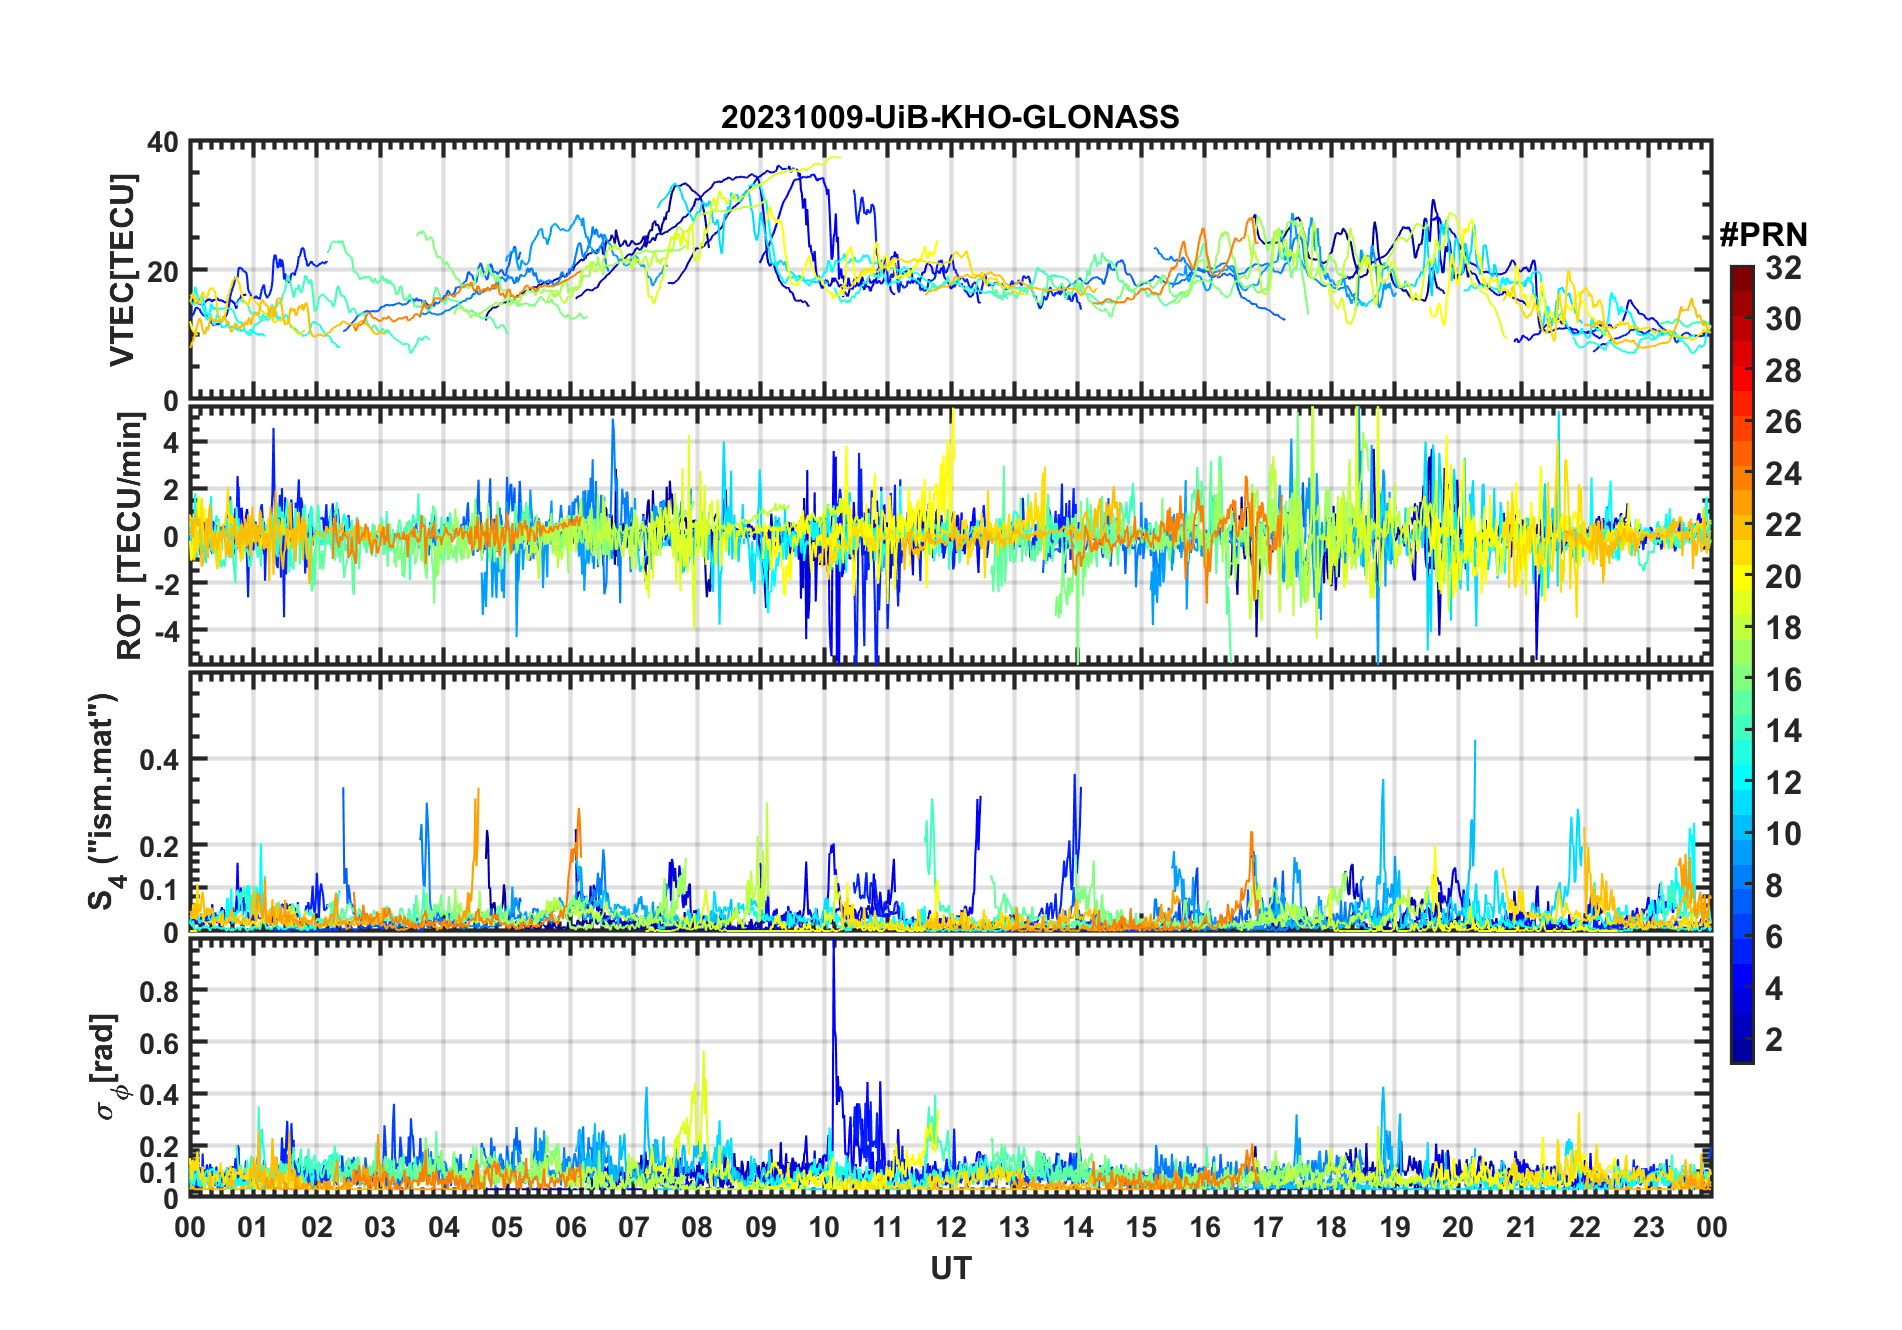Select the VTEC[TECU] y-axis label
Screen dimensions: 1902x1330
[122, 271]
